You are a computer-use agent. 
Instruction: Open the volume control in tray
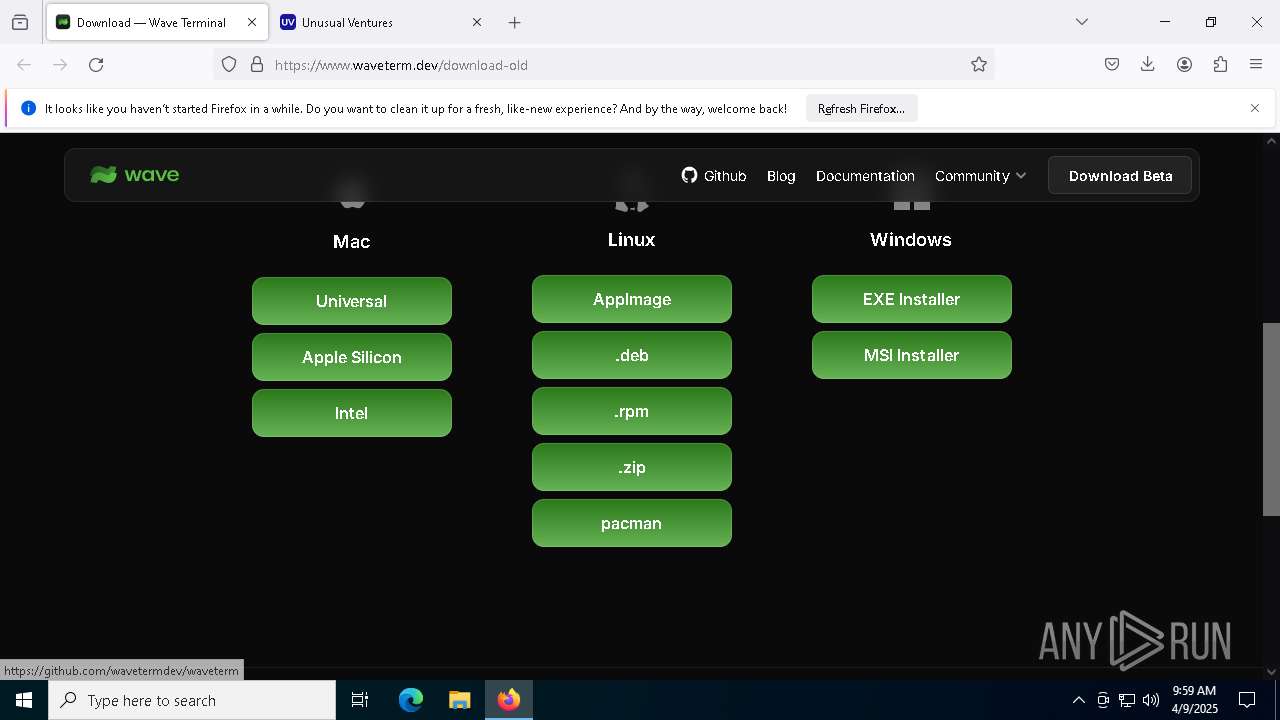[x=1151, y=700]
